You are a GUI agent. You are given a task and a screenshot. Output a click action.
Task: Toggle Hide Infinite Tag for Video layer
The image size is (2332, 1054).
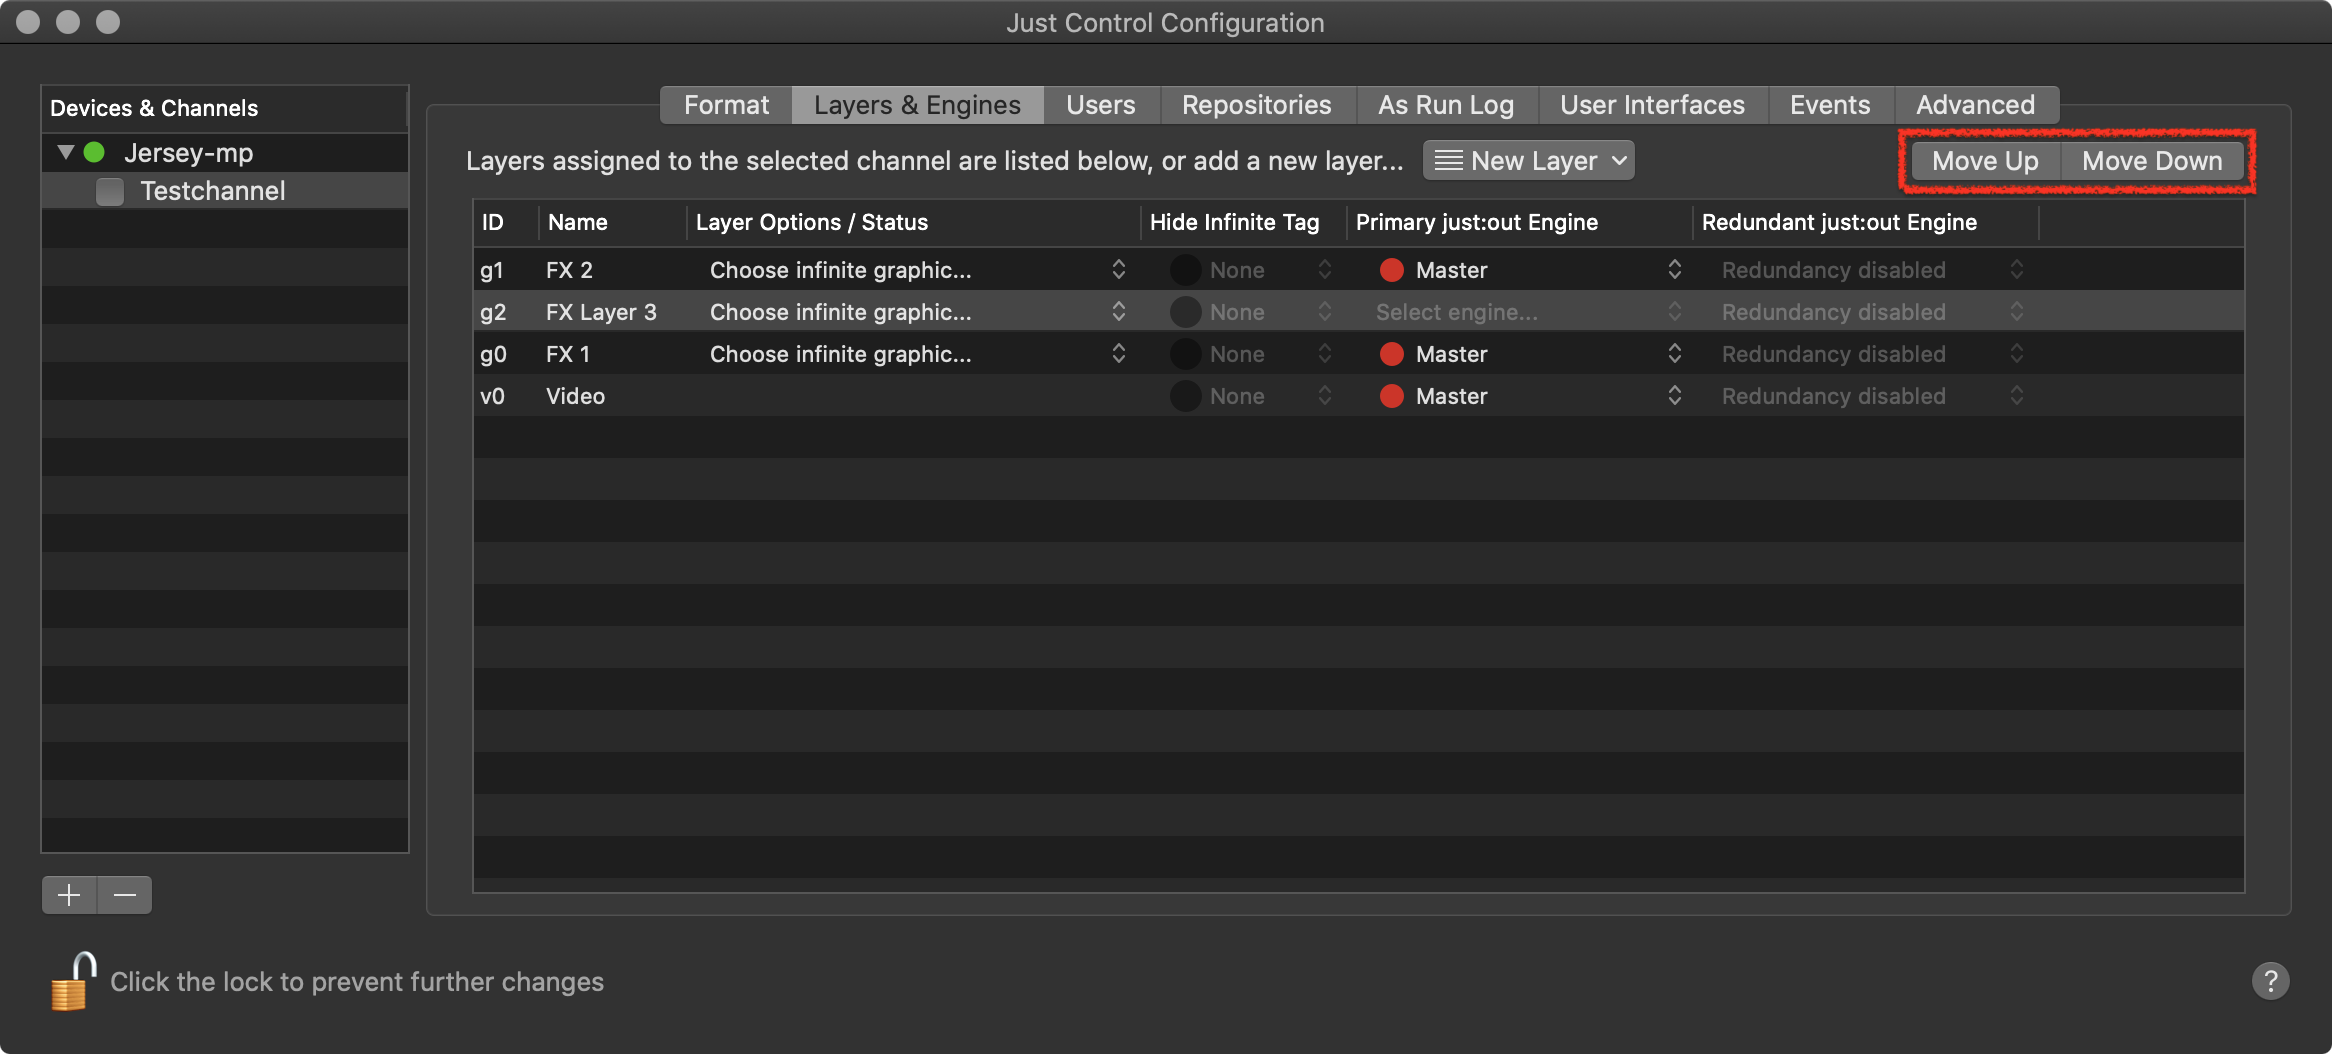[x=1185, y=396]
